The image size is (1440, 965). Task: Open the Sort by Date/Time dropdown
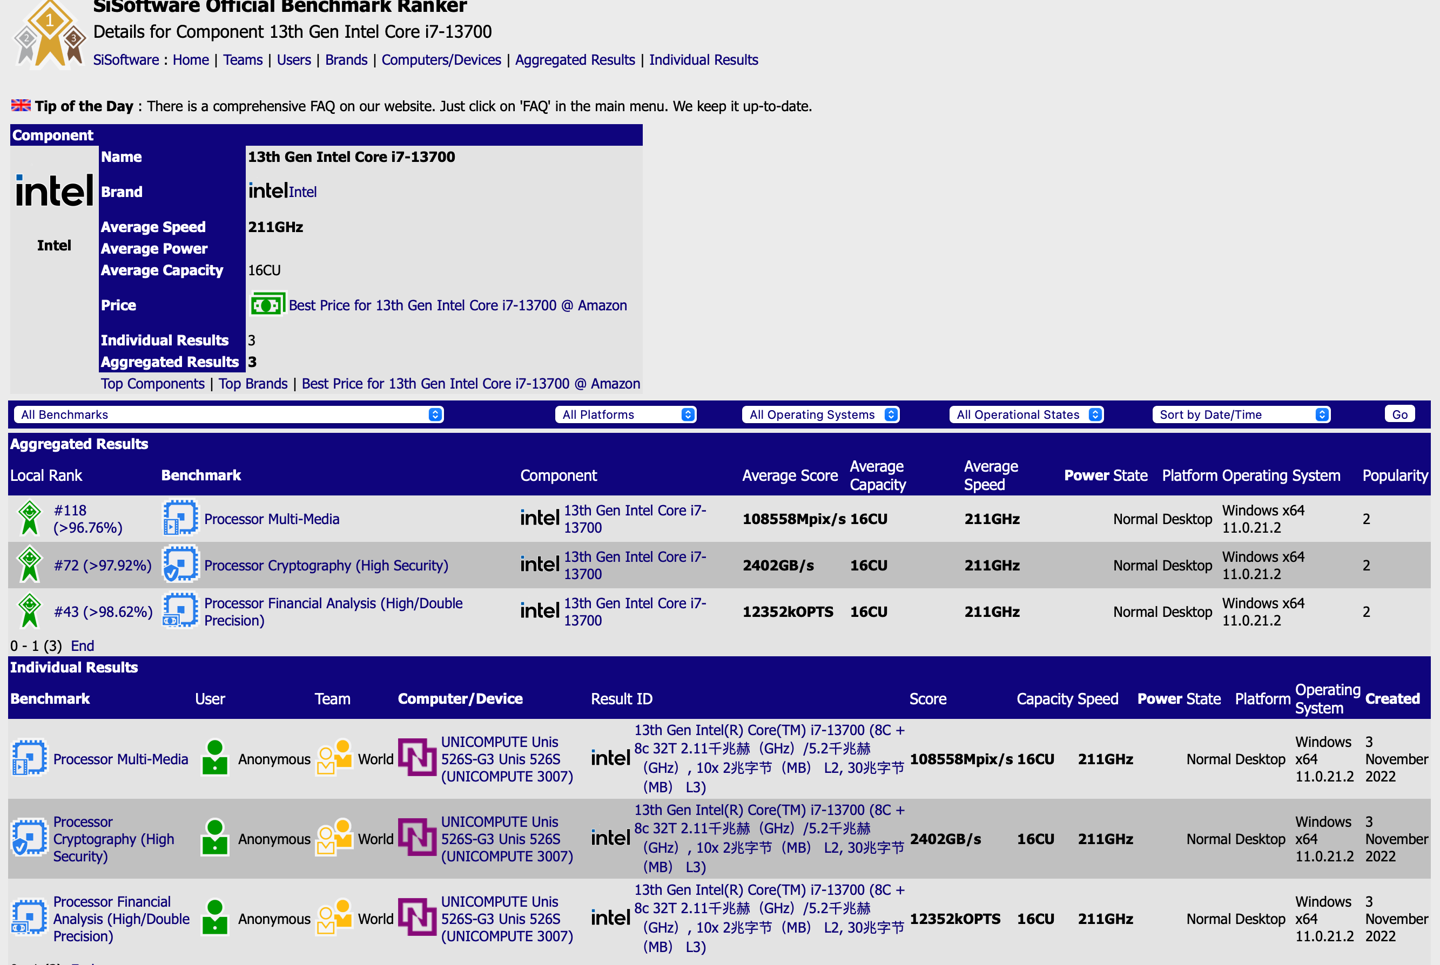[1241, 414]
